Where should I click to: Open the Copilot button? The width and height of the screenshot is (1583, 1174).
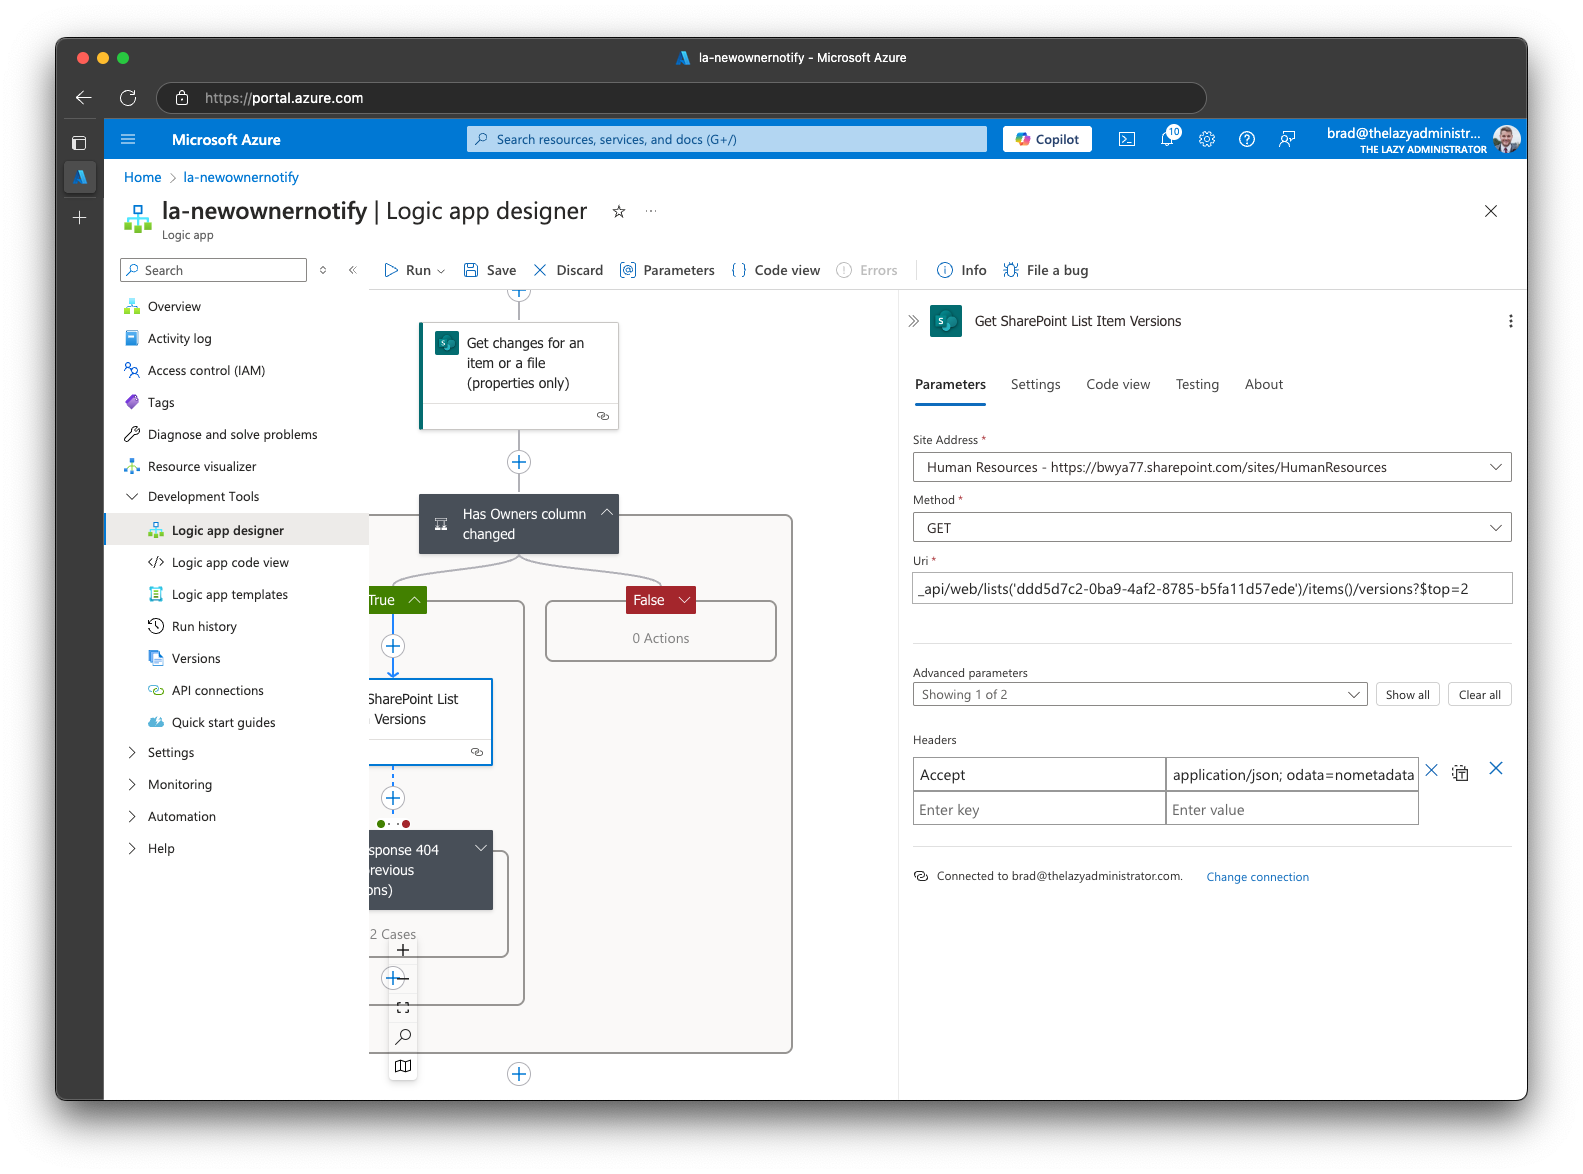tap(1047, 139)
